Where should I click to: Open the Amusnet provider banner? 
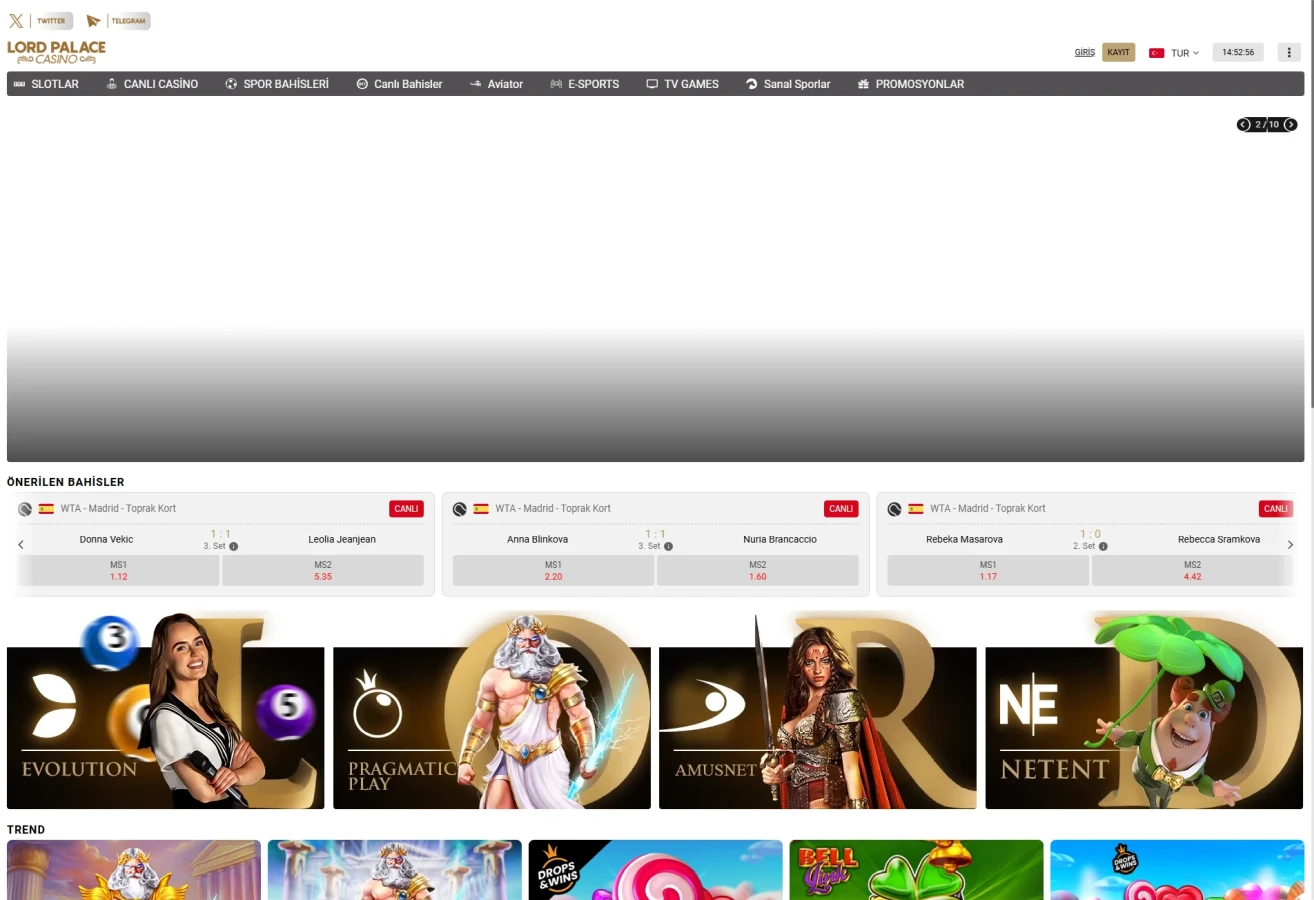818,711
